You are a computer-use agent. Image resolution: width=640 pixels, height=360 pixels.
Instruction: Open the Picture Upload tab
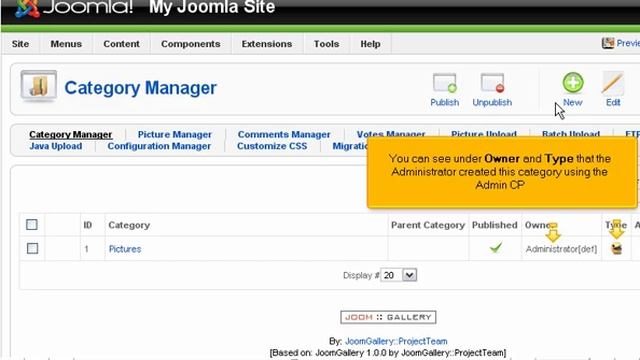484,133
